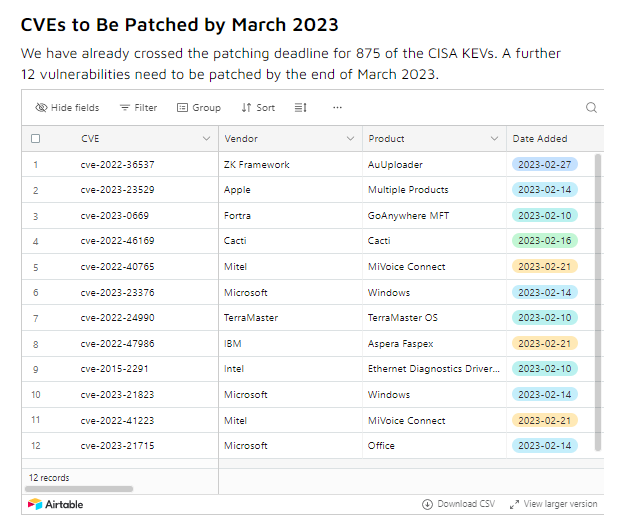635x531 pixels.
Task: Select cell cve-2023-21715
Action: tap(117, 446)
